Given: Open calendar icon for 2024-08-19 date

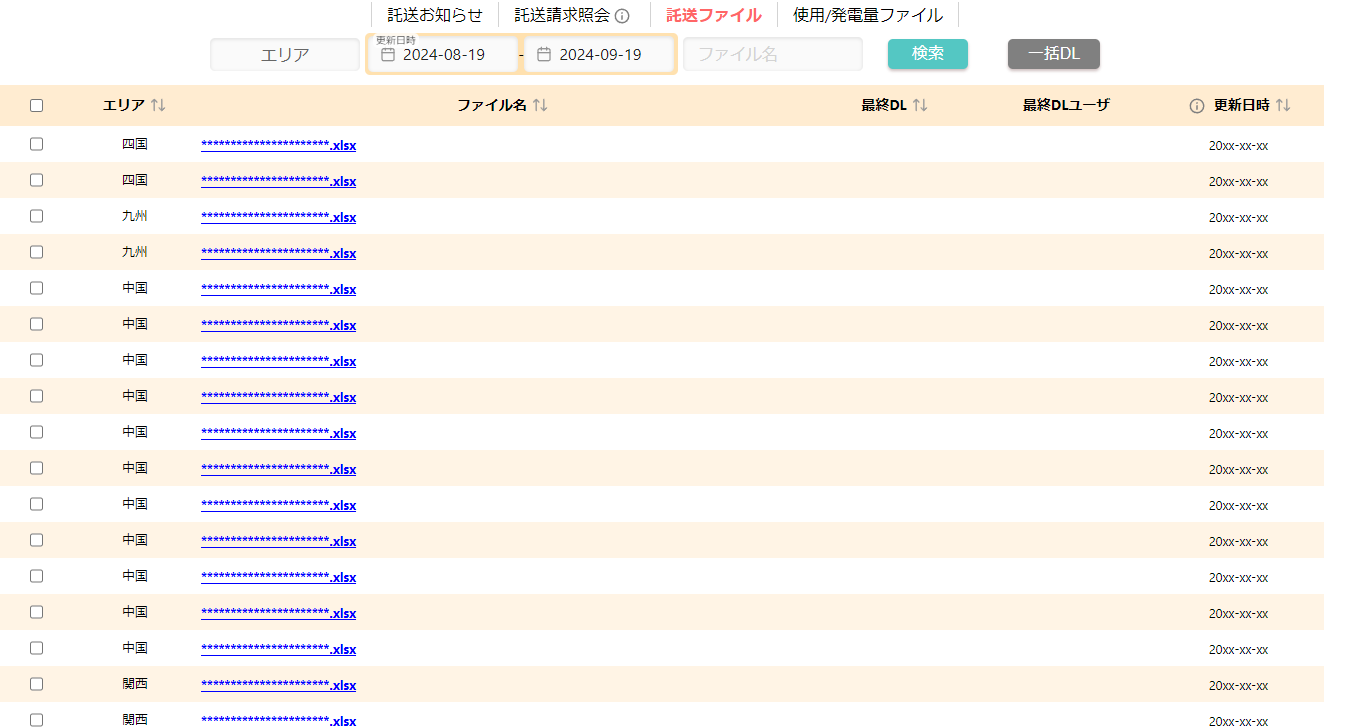Looking at the screenshot, I should 388,55.
